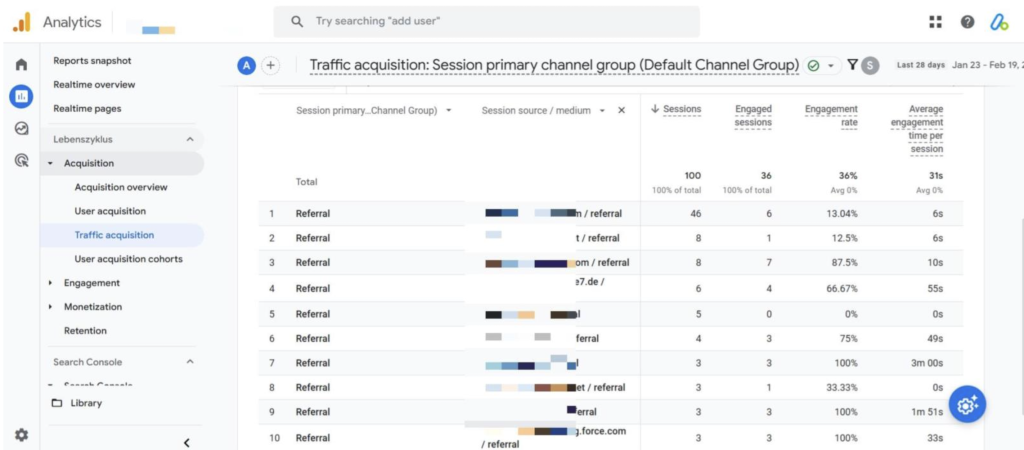Sort by Engagement rate column header

831,116
